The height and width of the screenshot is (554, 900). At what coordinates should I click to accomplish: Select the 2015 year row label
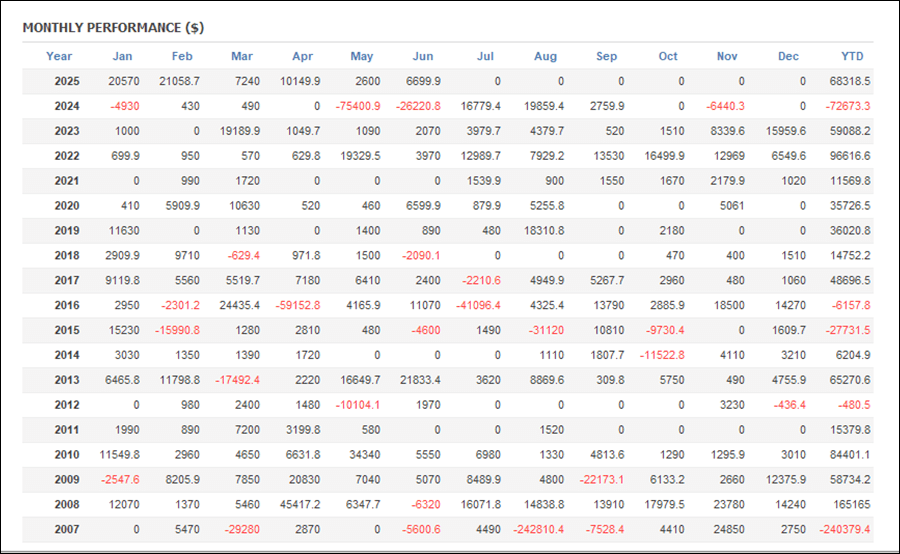67,330
